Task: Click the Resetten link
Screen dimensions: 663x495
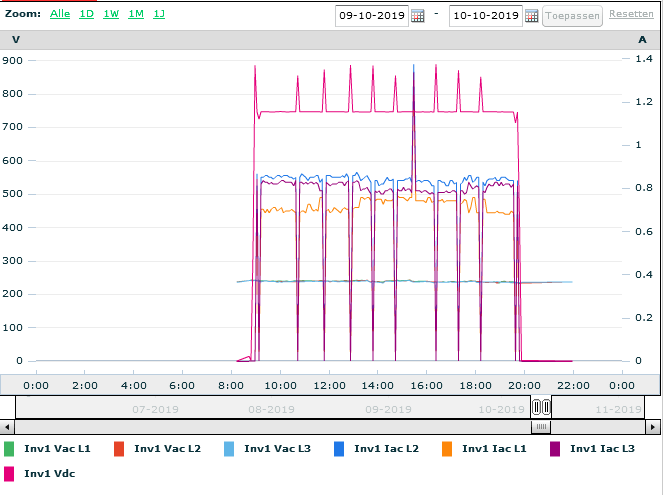Action: 631,14
